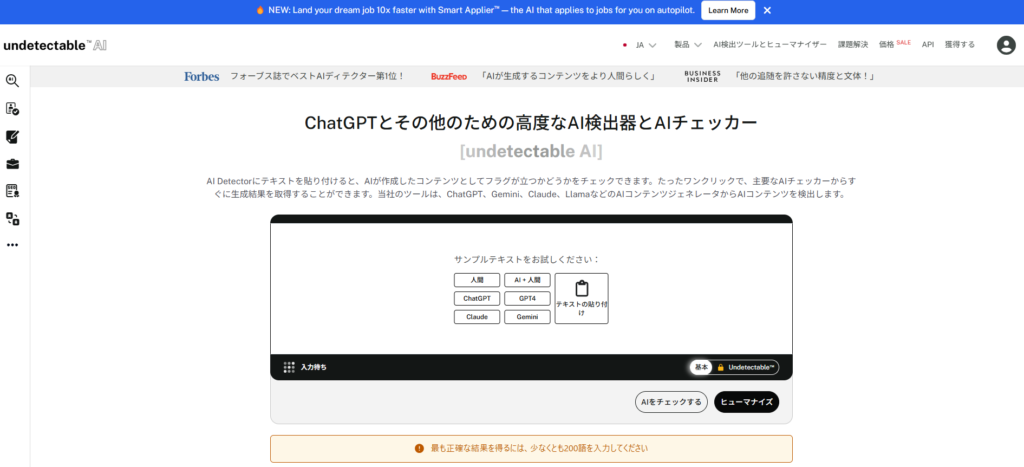The image size is (1024, 467).
Task: Load the GPT4 sample text
Action: point(528,298)
